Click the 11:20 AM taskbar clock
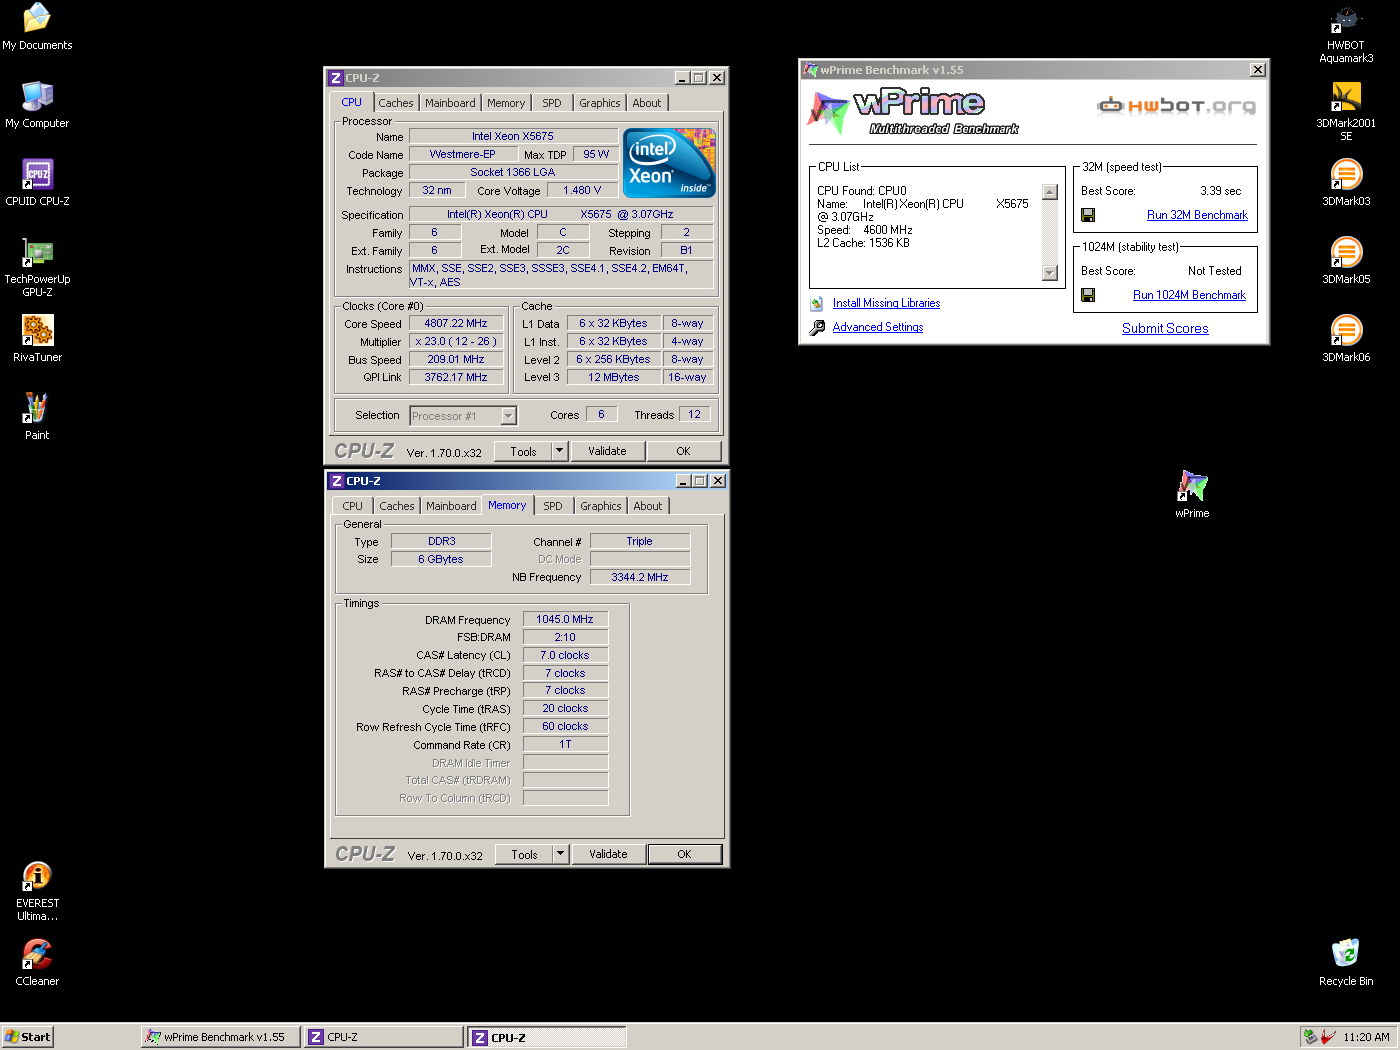The height and width of the screenshot is (1050, 1400). [1366, 1037]
